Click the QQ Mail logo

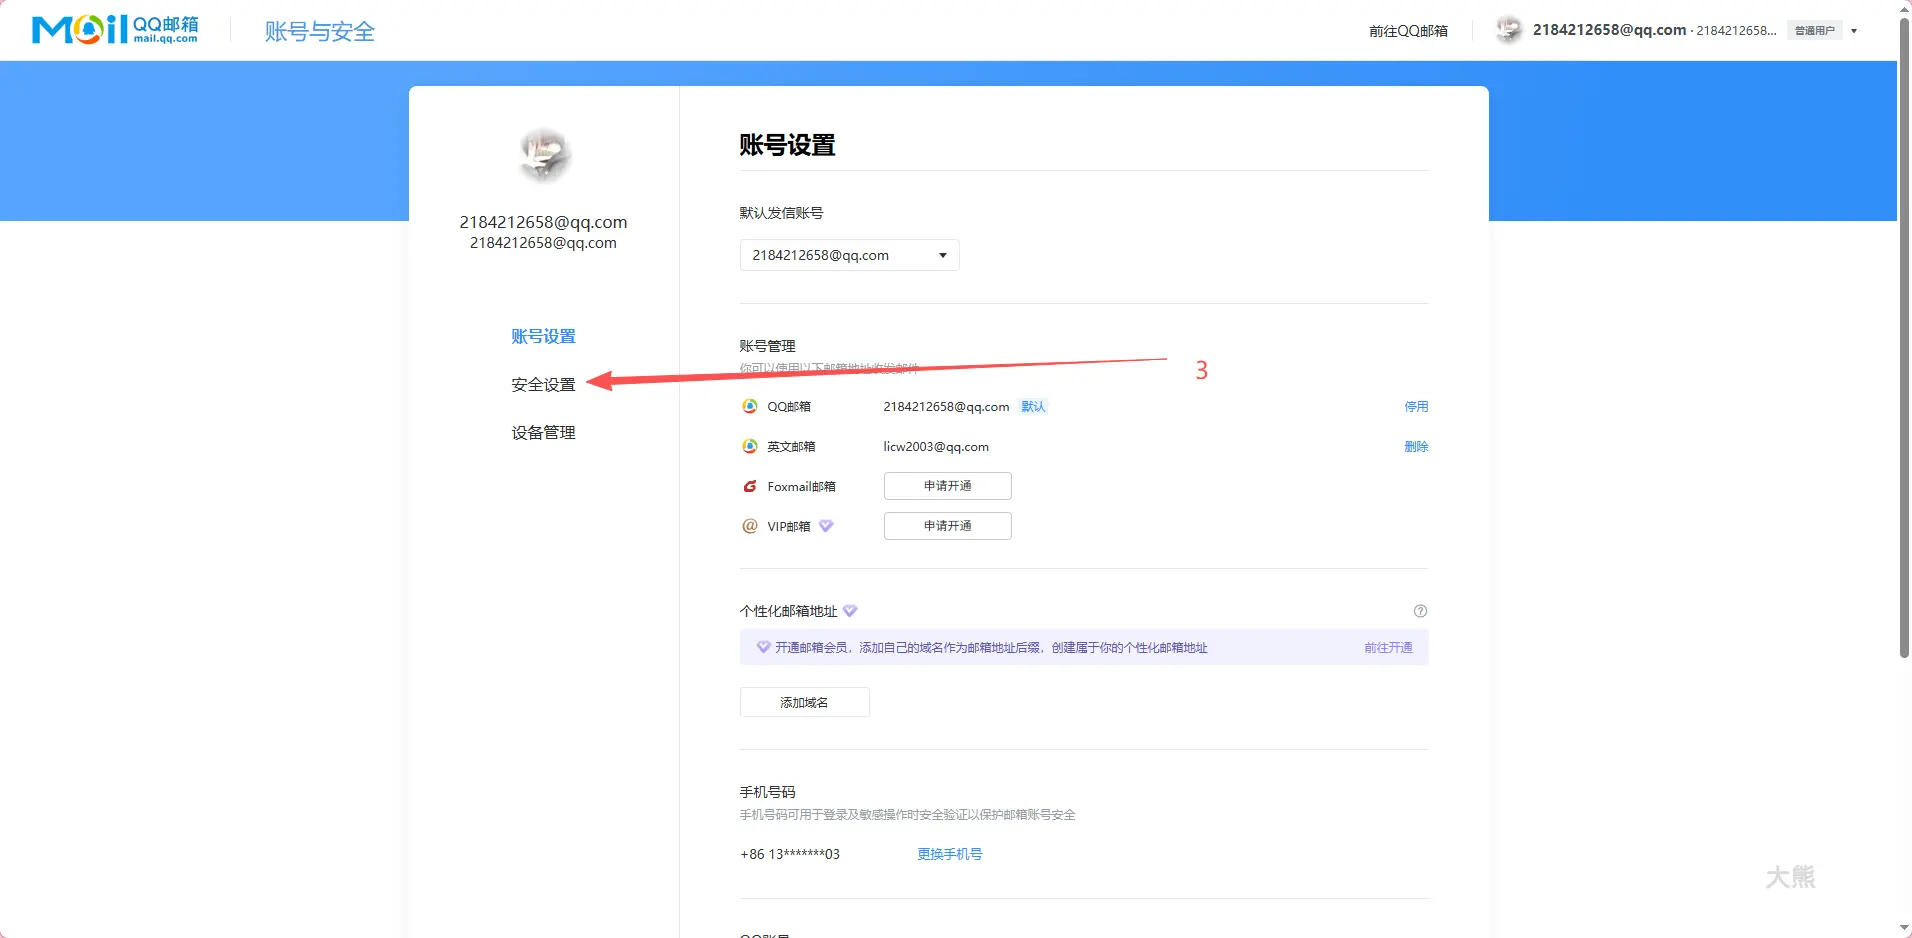pyautogui.click(x=115, y=28)
